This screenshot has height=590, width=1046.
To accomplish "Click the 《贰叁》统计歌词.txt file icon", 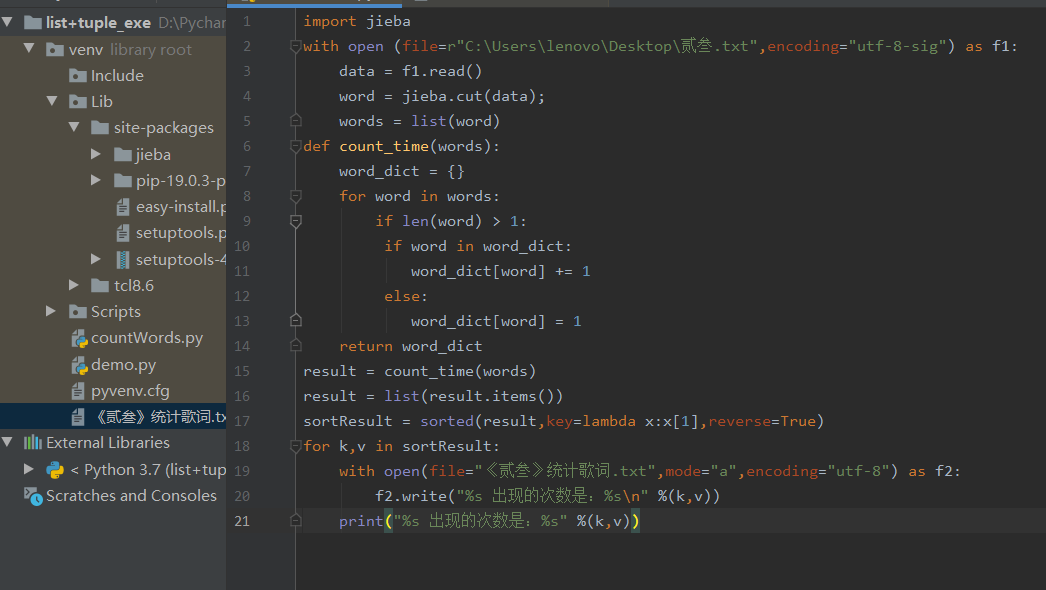I will pos(79,416).
